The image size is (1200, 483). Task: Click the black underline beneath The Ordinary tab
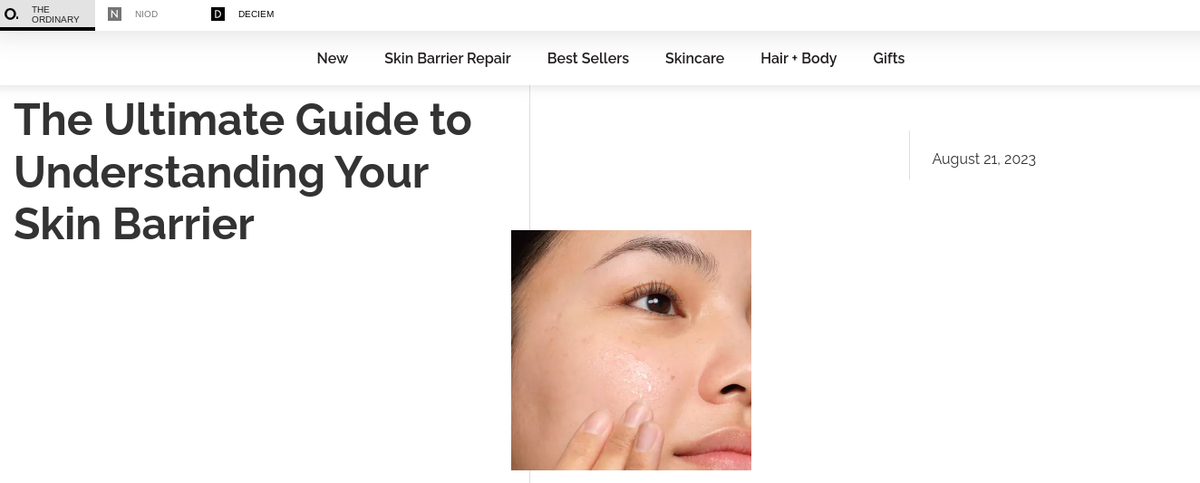48,29
